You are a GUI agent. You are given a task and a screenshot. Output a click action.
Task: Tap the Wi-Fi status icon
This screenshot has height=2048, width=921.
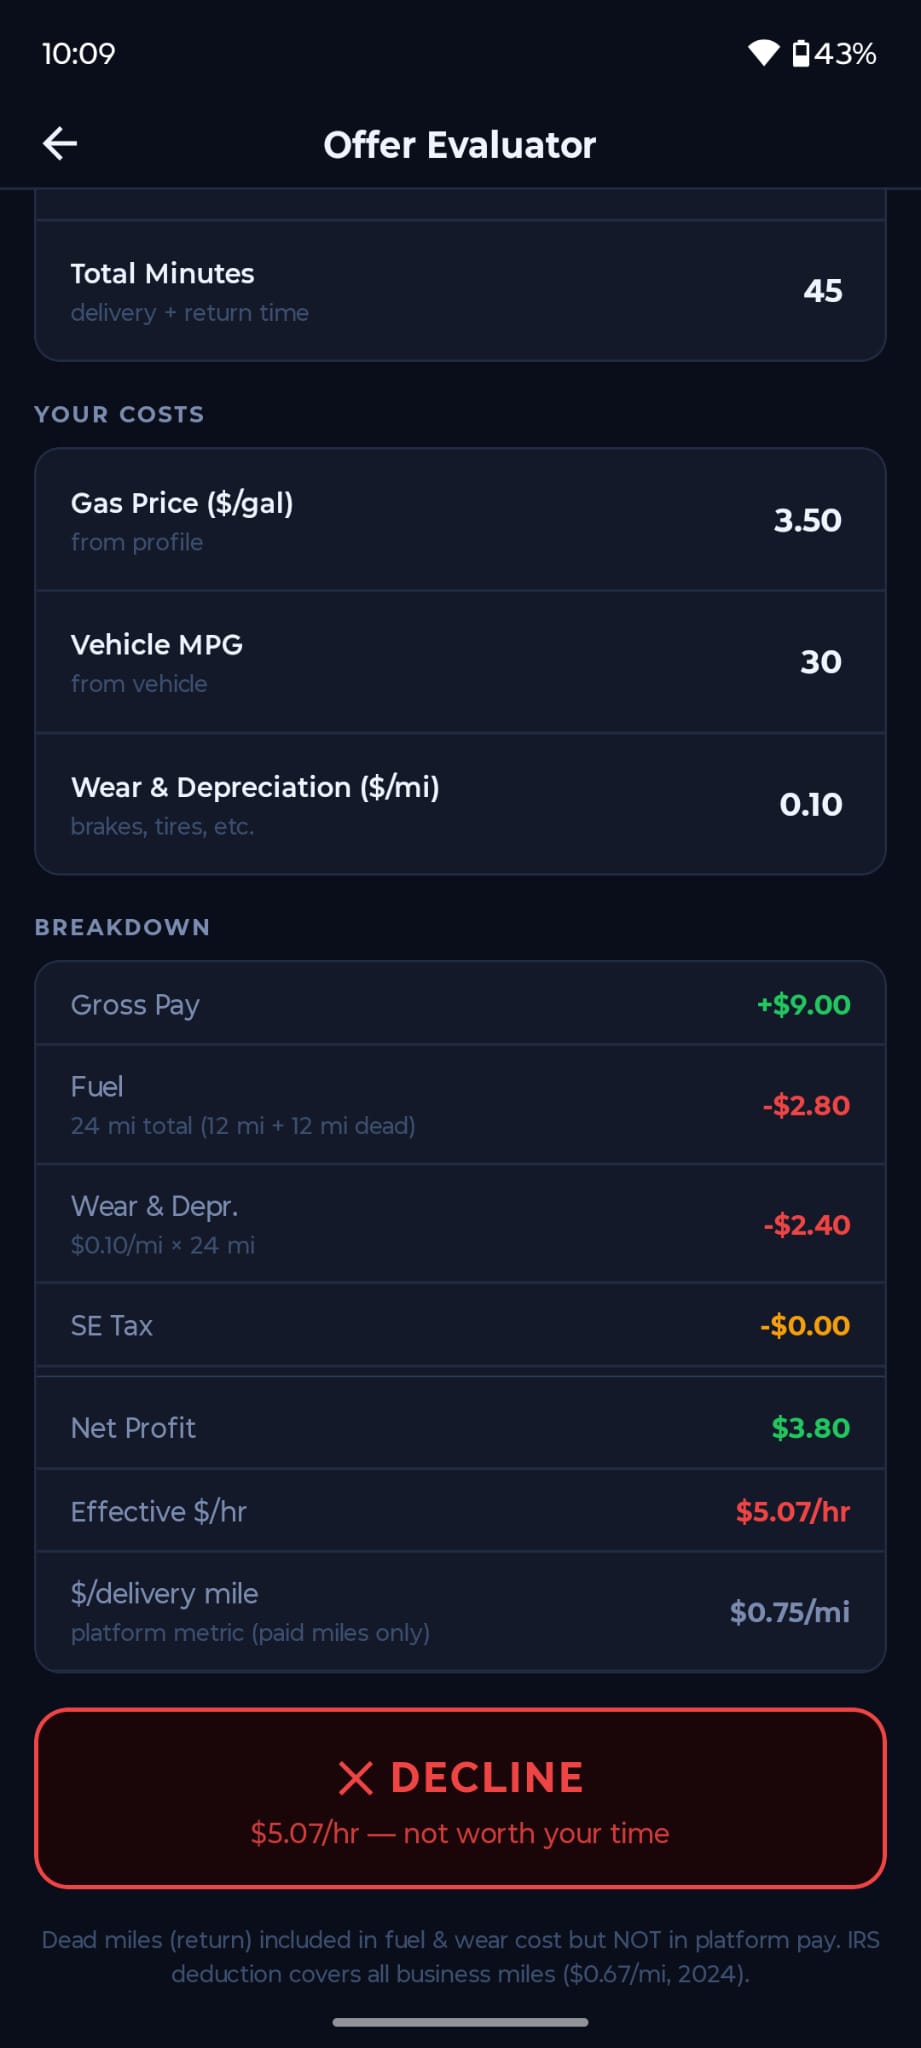click(x=763, y=53)
